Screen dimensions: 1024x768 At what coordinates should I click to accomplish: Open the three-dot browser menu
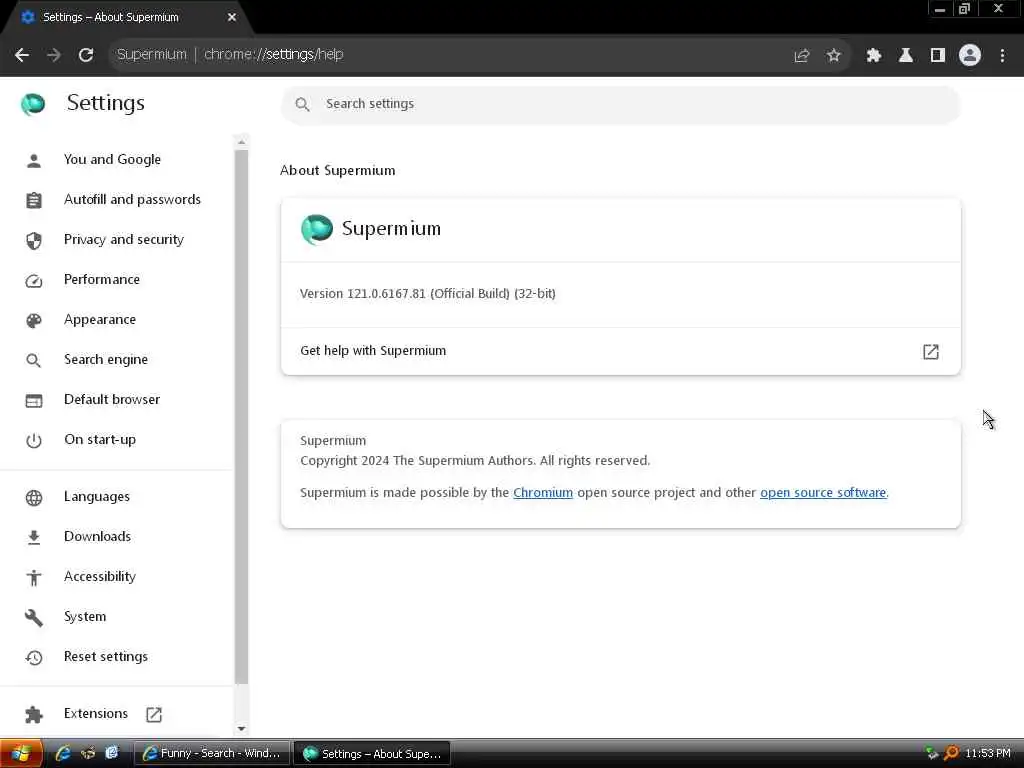(x=1002, y=56)
